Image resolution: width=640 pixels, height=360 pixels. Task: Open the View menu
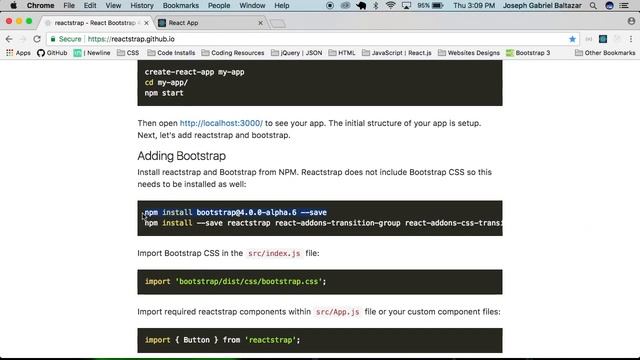click(113, 5)
